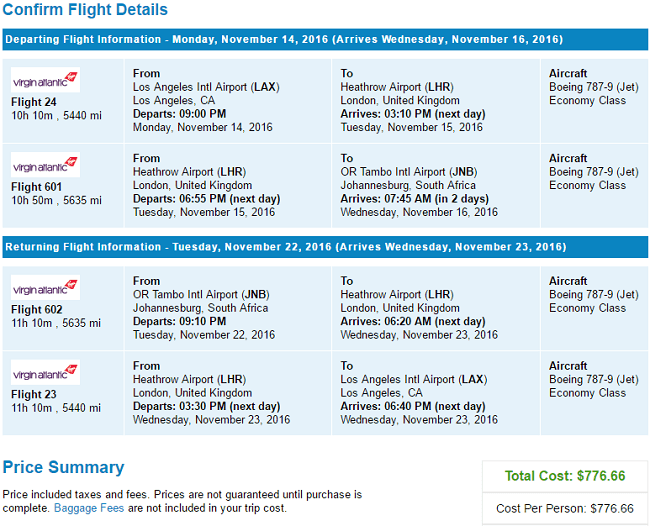Click the Virgin Atlantic logo for Flight 24

(x=45, y=80)
